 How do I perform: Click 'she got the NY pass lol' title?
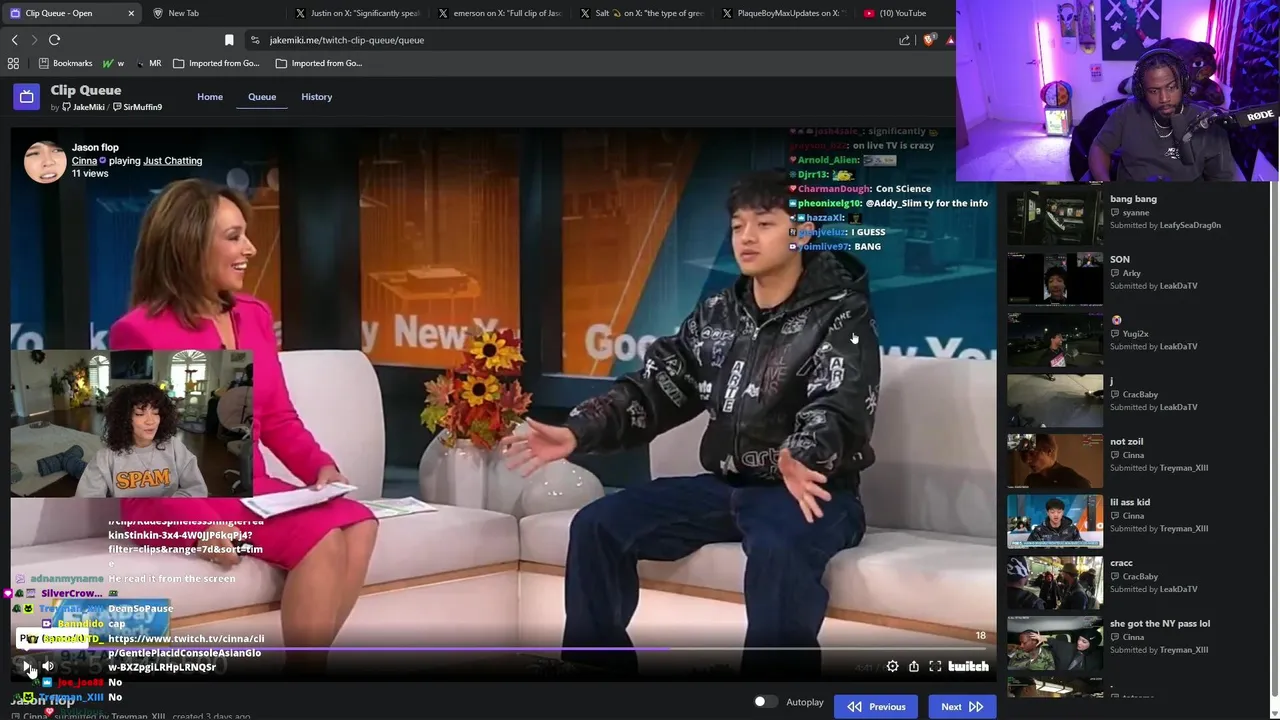[1160, 623]
